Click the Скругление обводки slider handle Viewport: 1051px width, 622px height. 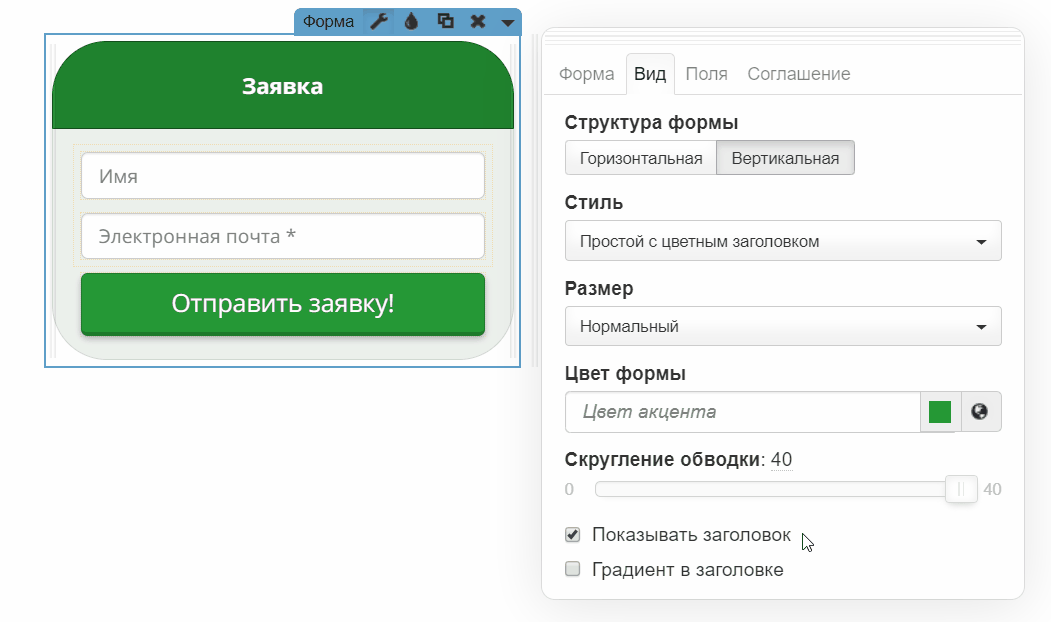pos(961,489)
